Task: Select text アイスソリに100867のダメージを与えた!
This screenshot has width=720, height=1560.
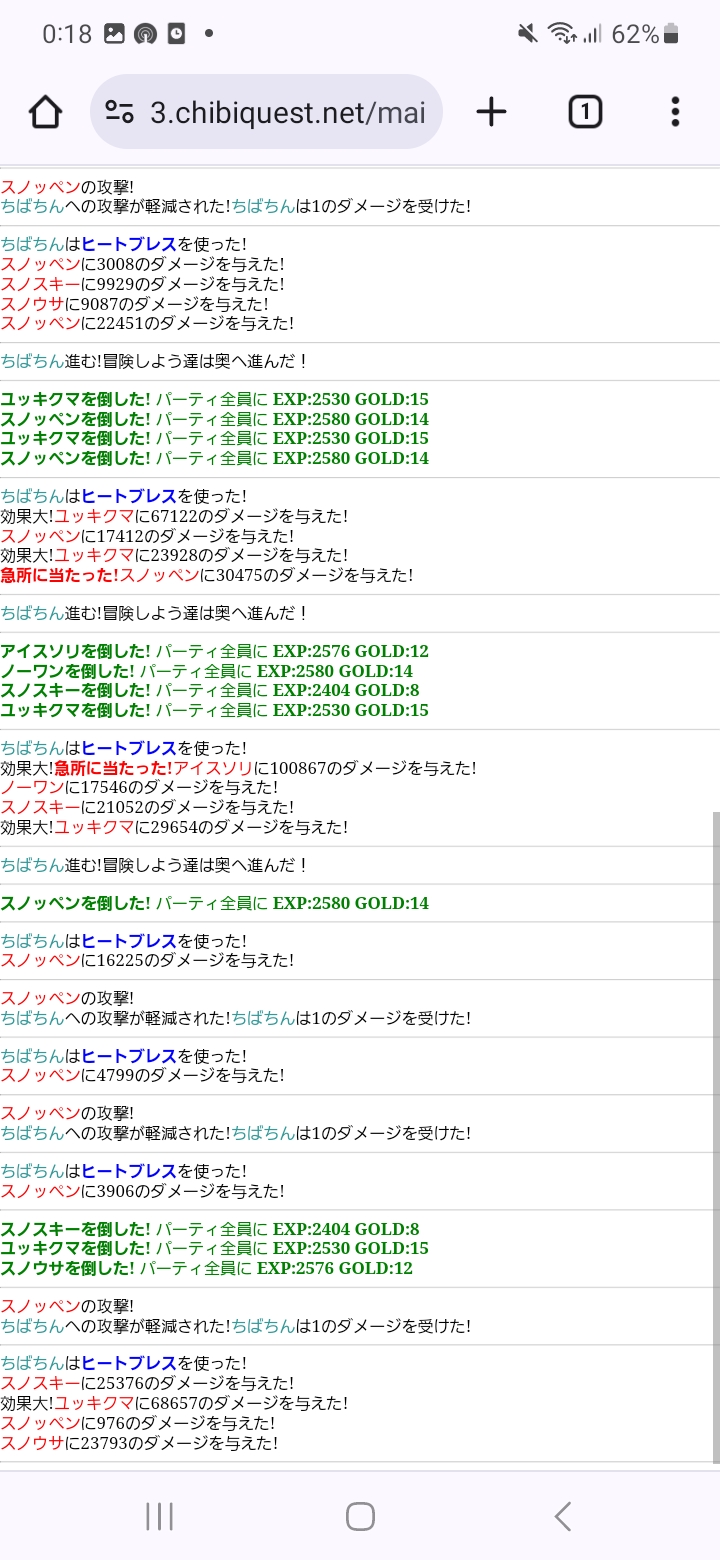Action: point(324,769)
